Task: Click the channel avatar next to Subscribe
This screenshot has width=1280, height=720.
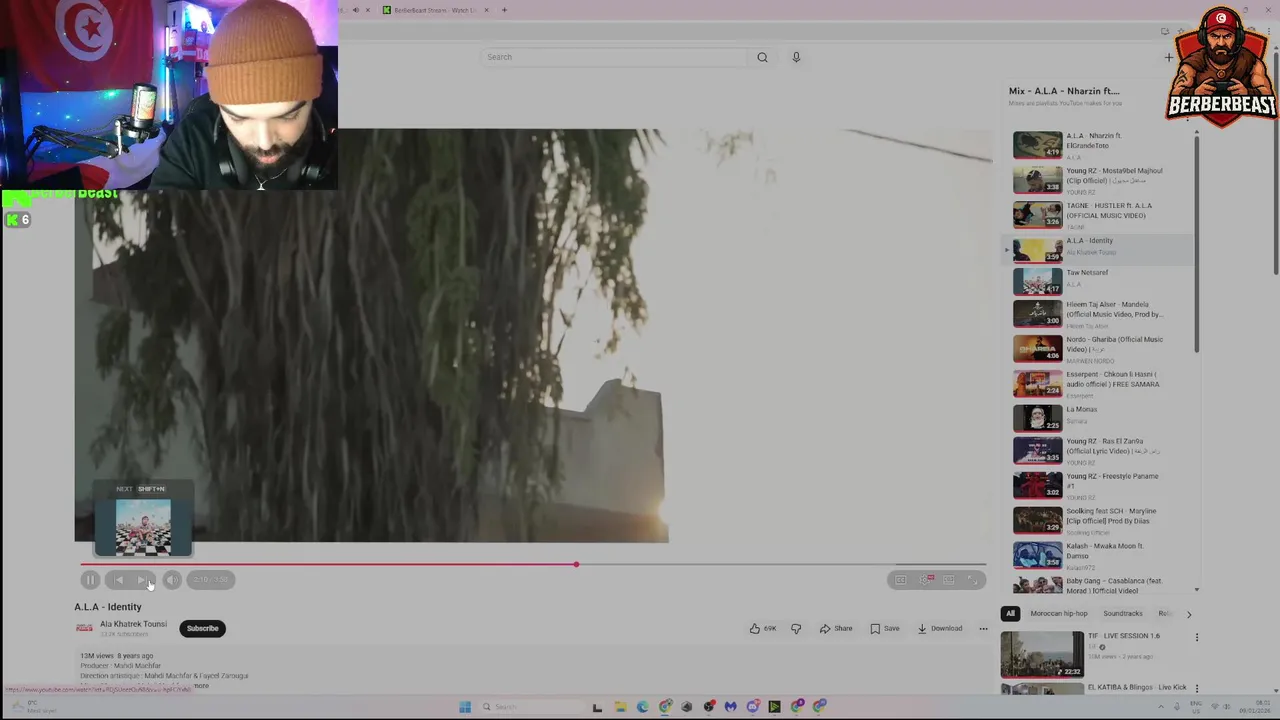Action: point(84,628)
